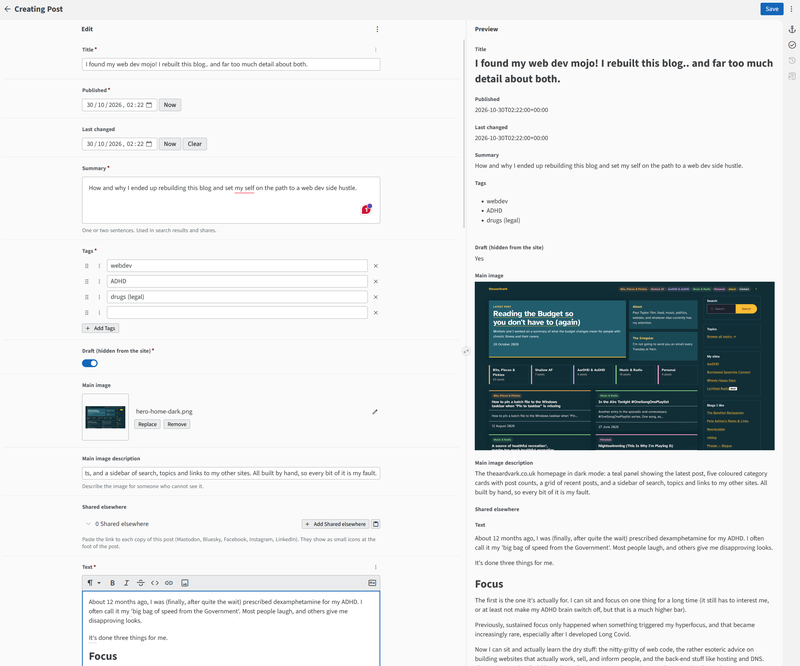
Task: Click the Add Tags button
Action: click(x=101, y=328)
